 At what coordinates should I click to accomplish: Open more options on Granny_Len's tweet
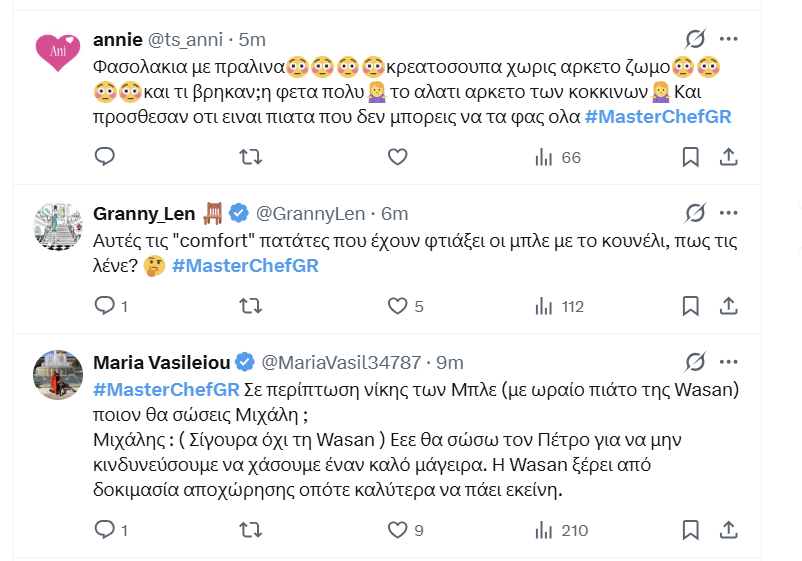pyautogui.click(x=728, y=213)
